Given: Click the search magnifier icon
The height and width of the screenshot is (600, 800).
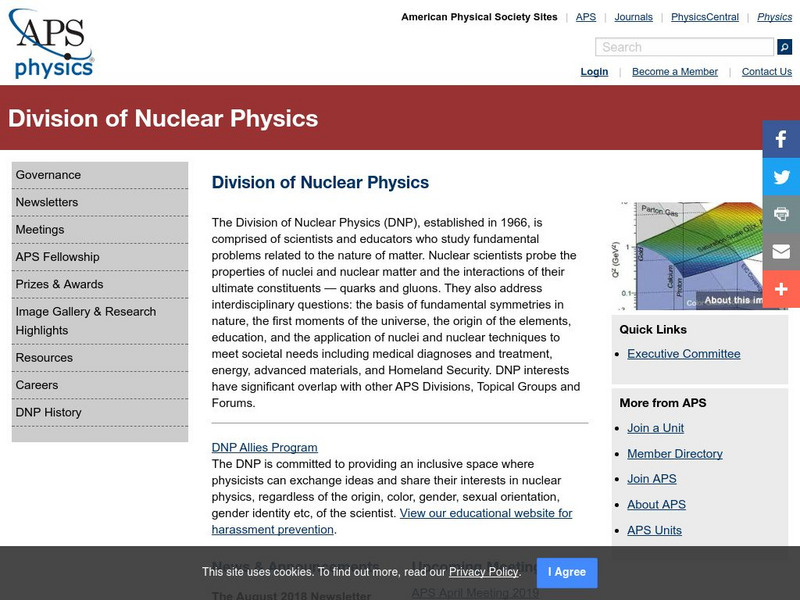Looking at the screenshot, I should coord(784,47).
